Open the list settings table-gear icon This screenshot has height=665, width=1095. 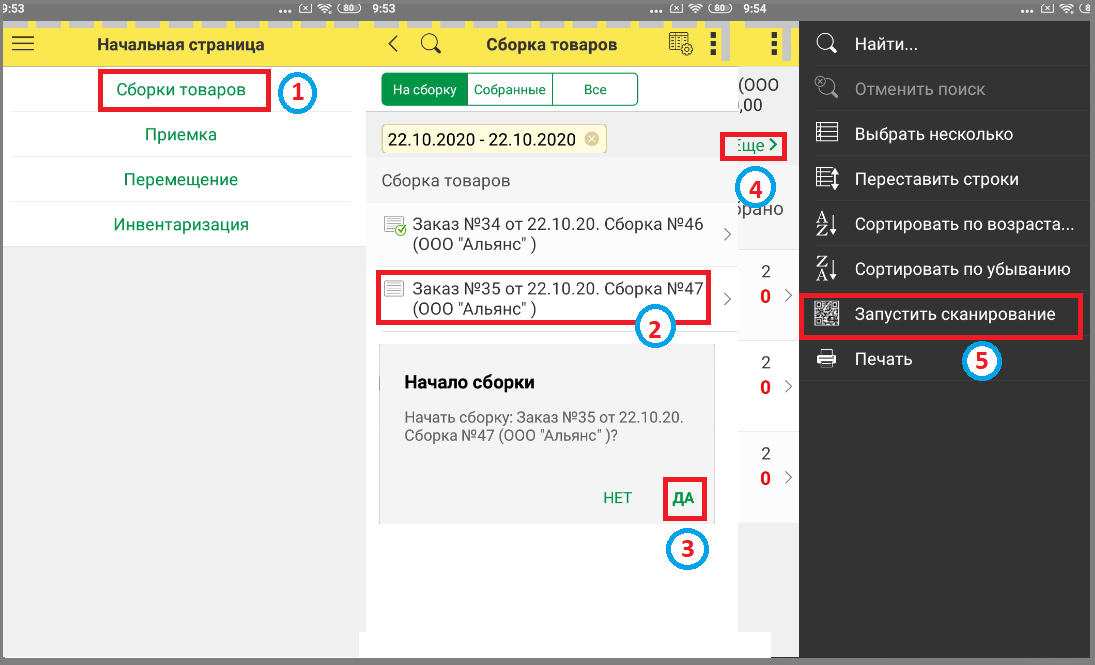point(680,44)
